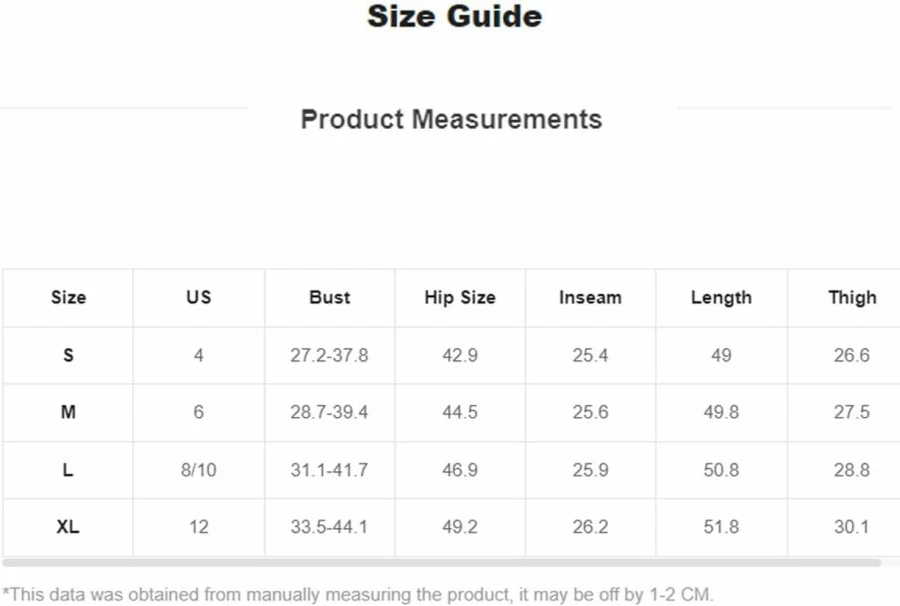Screen dimensions: 900x606
Task: Select the Size column header
Action: (68, 297)
